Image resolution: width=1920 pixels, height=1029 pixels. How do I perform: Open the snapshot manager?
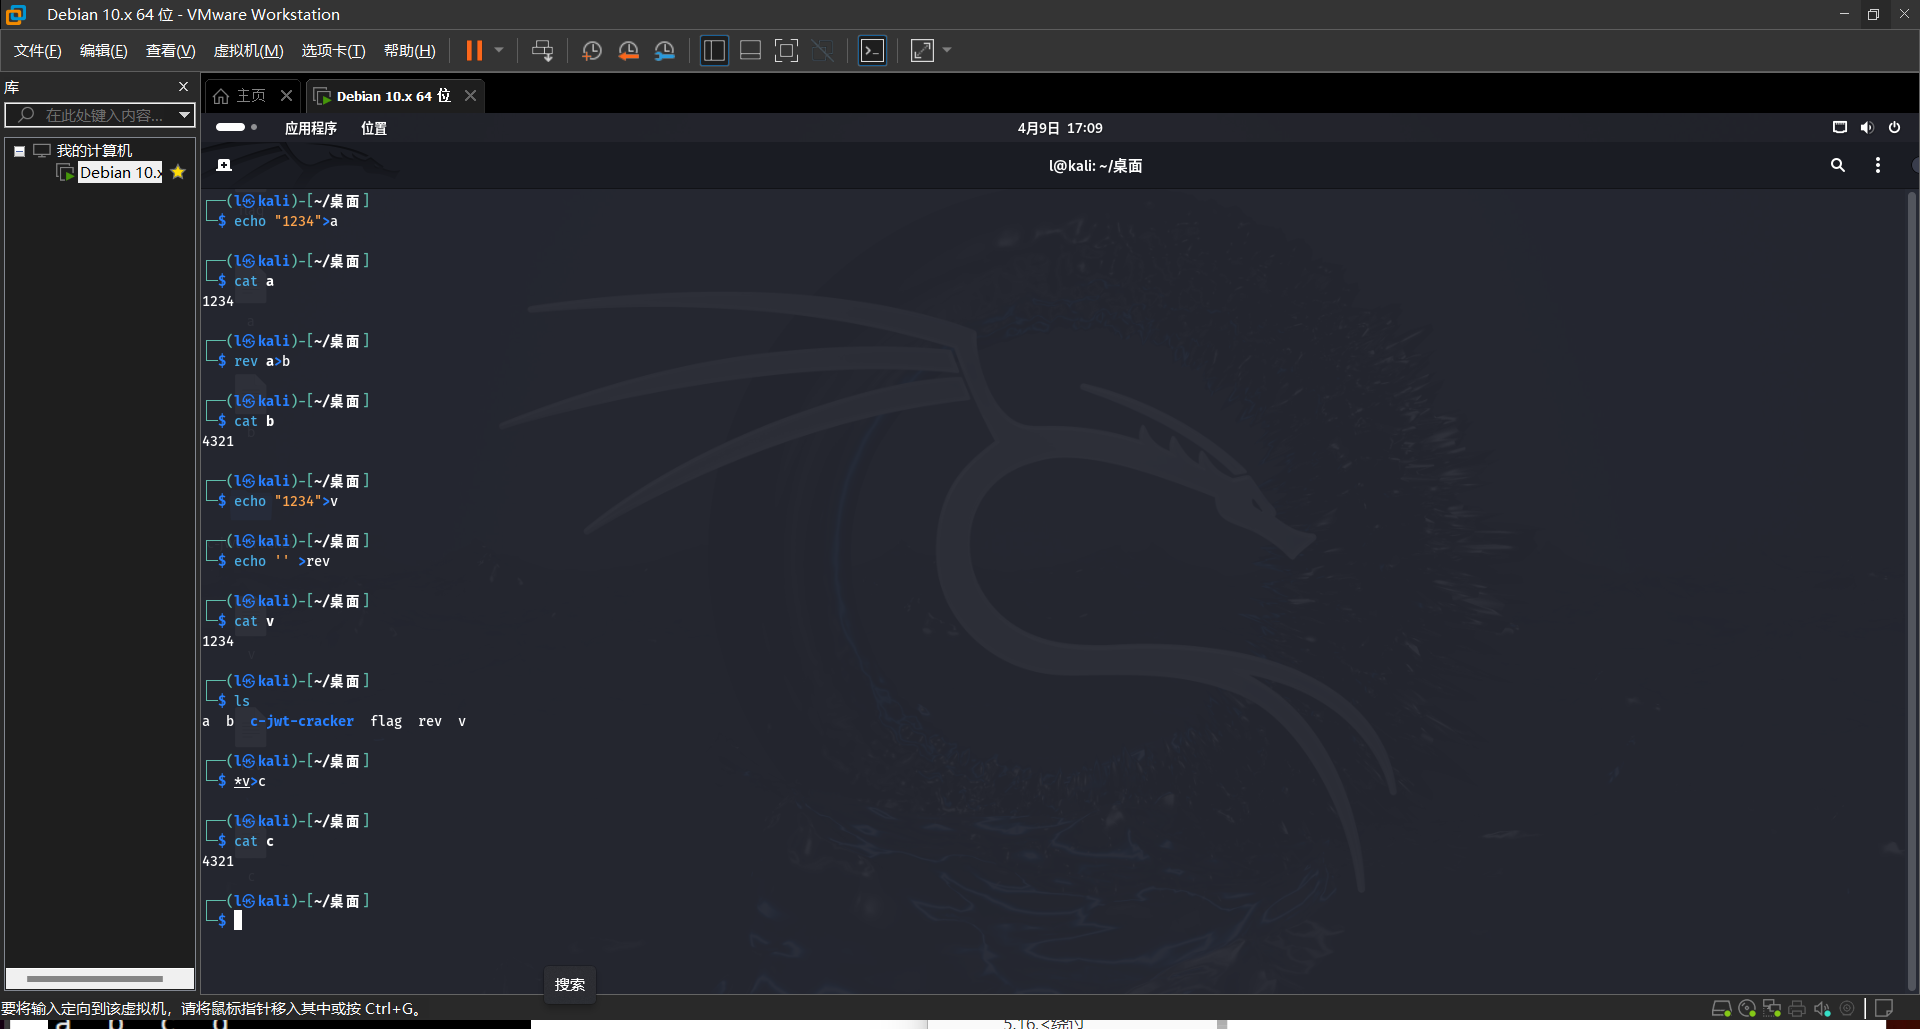pyautogui.click(x=665, y=51)
